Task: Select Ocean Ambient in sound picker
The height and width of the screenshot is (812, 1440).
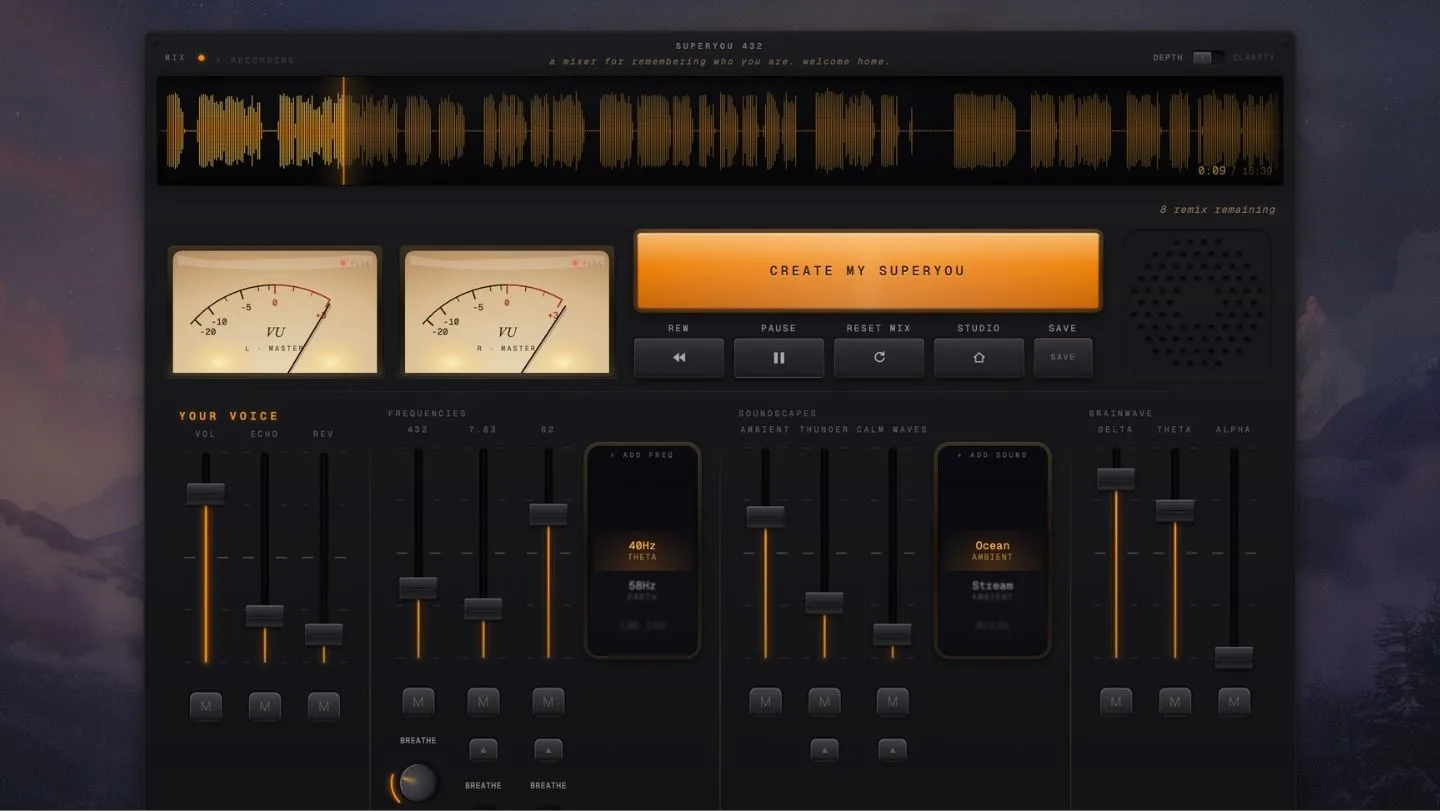Action: 992,550
